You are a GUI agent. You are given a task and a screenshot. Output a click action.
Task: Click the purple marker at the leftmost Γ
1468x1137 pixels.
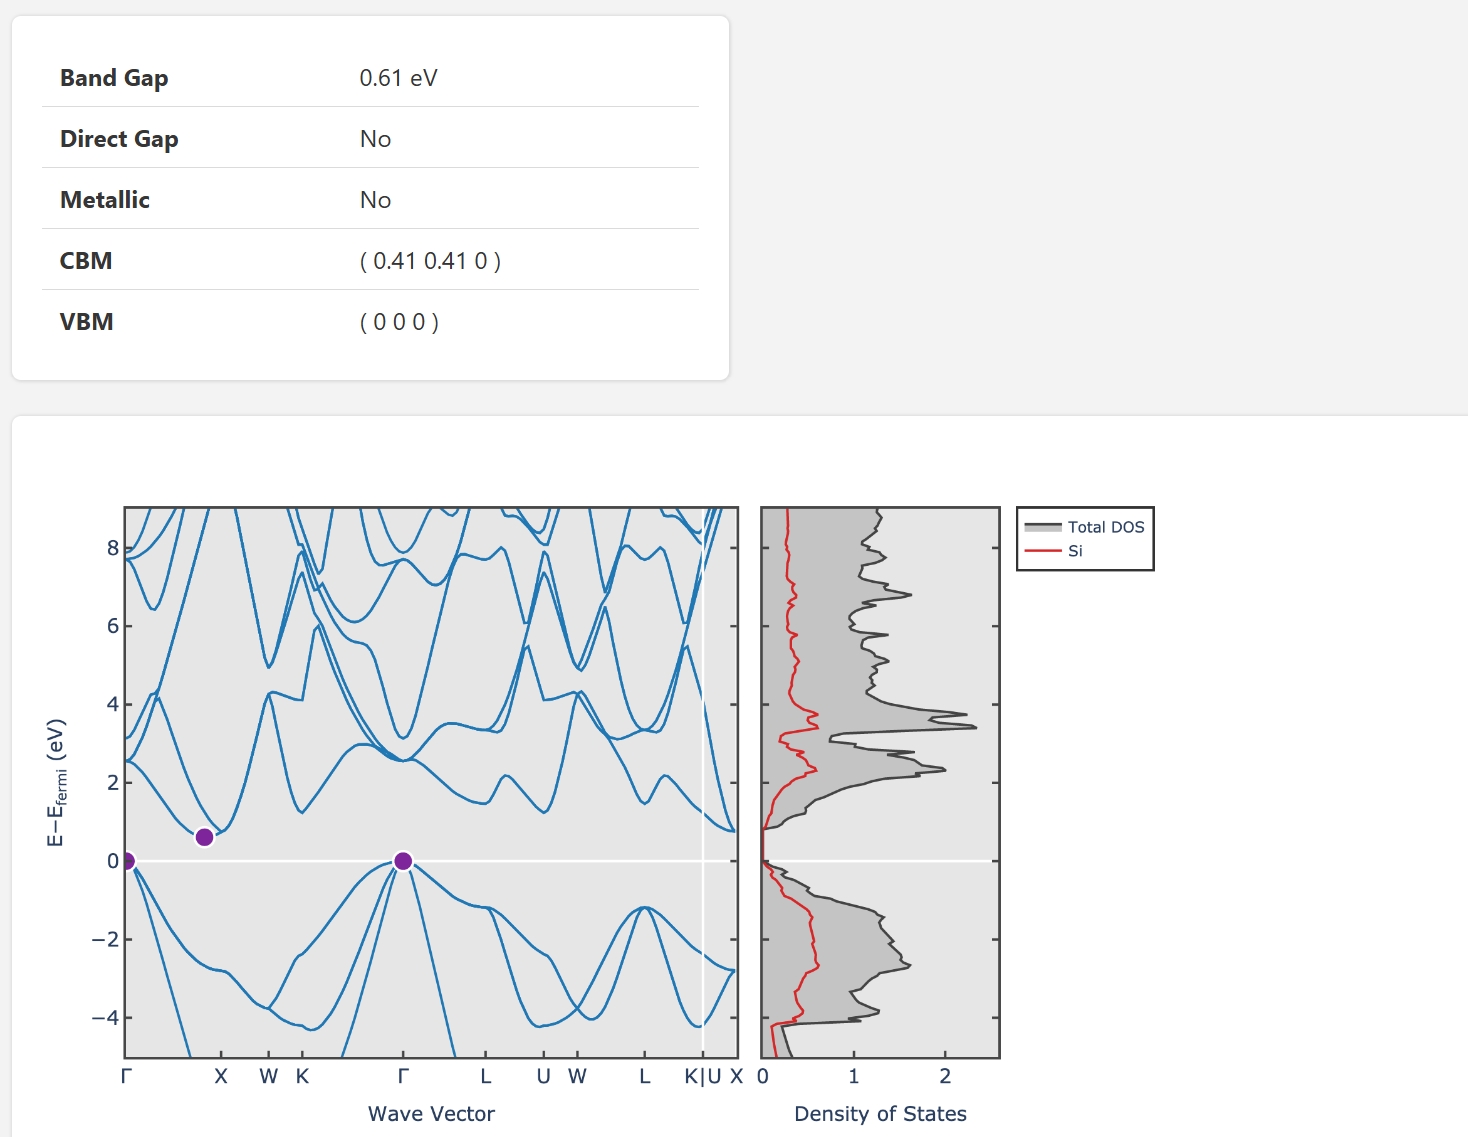[127, 861]
